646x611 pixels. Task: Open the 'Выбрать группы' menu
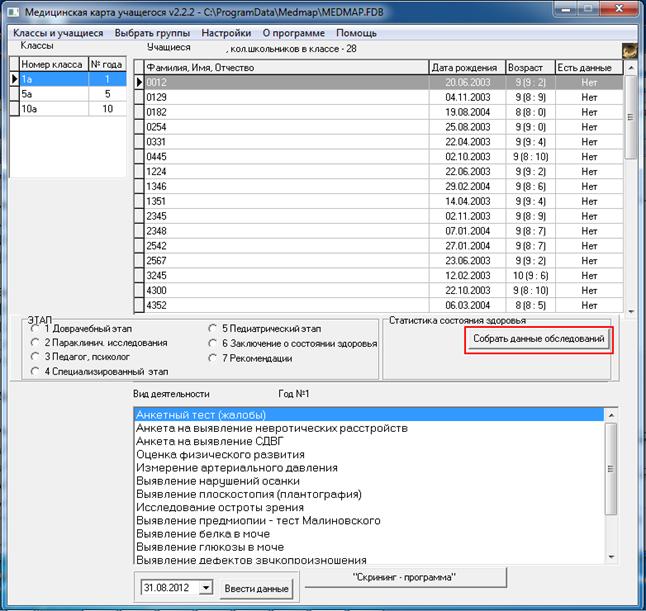(x=152, y=33)
